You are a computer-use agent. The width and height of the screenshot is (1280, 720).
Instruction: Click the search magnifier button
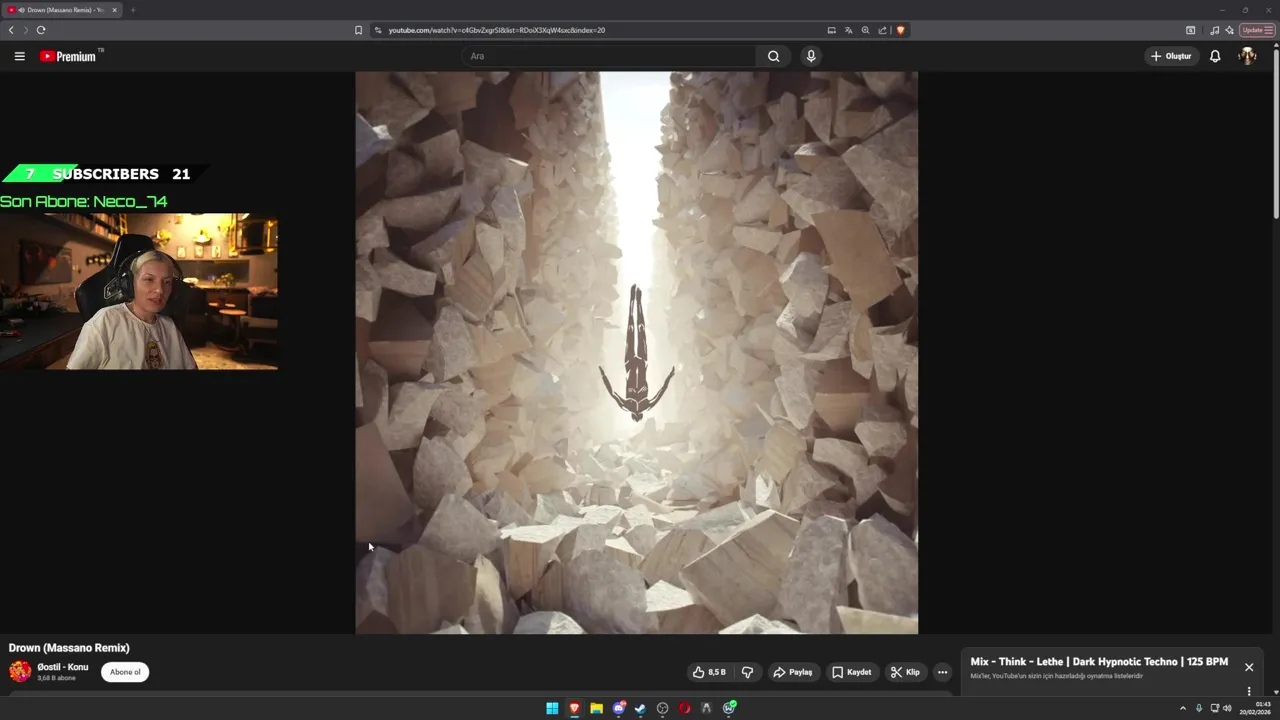773,56
